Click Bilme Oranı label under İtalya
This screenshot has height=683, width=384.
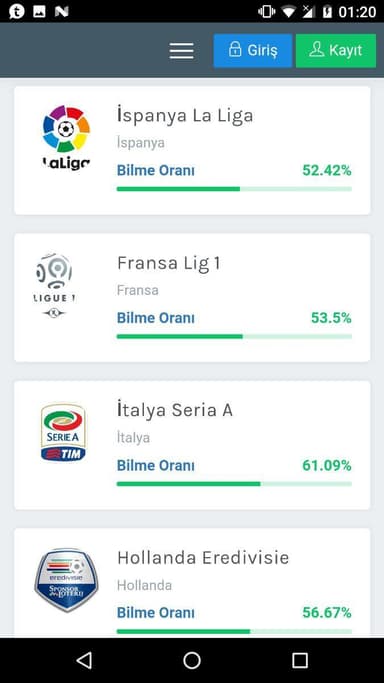(x=155, y=465)
